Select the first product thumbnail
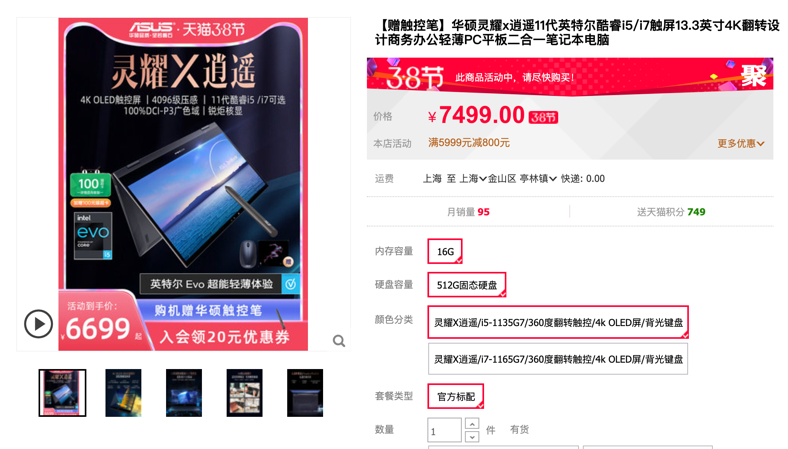Viewport: 788px width, 449px height. tap(62, 393)
